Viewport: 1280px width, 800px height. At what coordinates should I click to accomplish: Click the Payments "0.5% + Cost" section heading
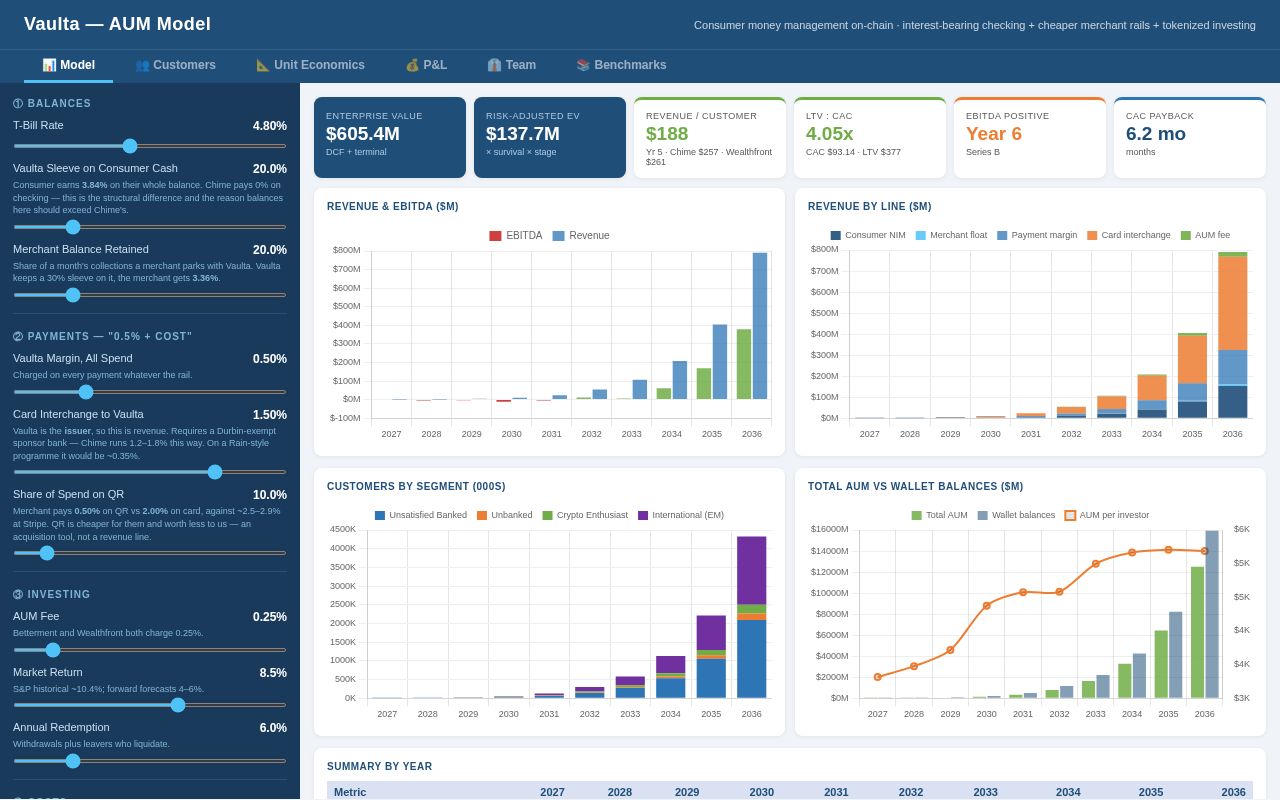coord(103,337)
